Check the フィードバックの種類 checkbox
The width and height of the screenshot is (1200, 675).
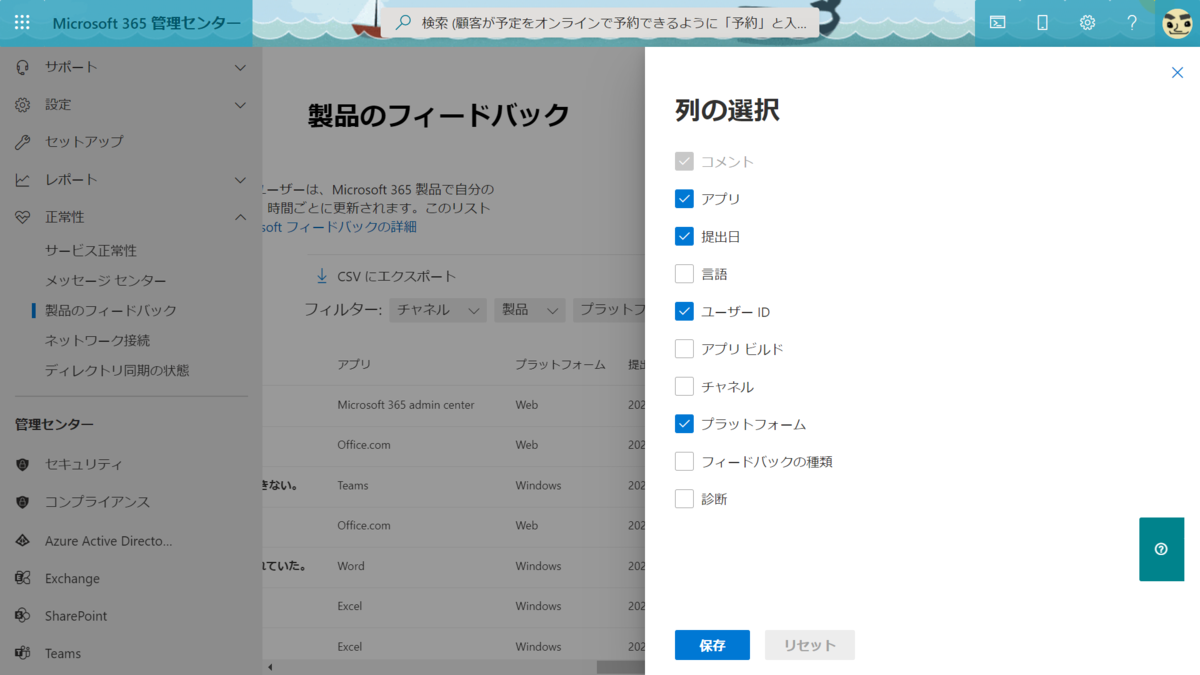(684, 461)
